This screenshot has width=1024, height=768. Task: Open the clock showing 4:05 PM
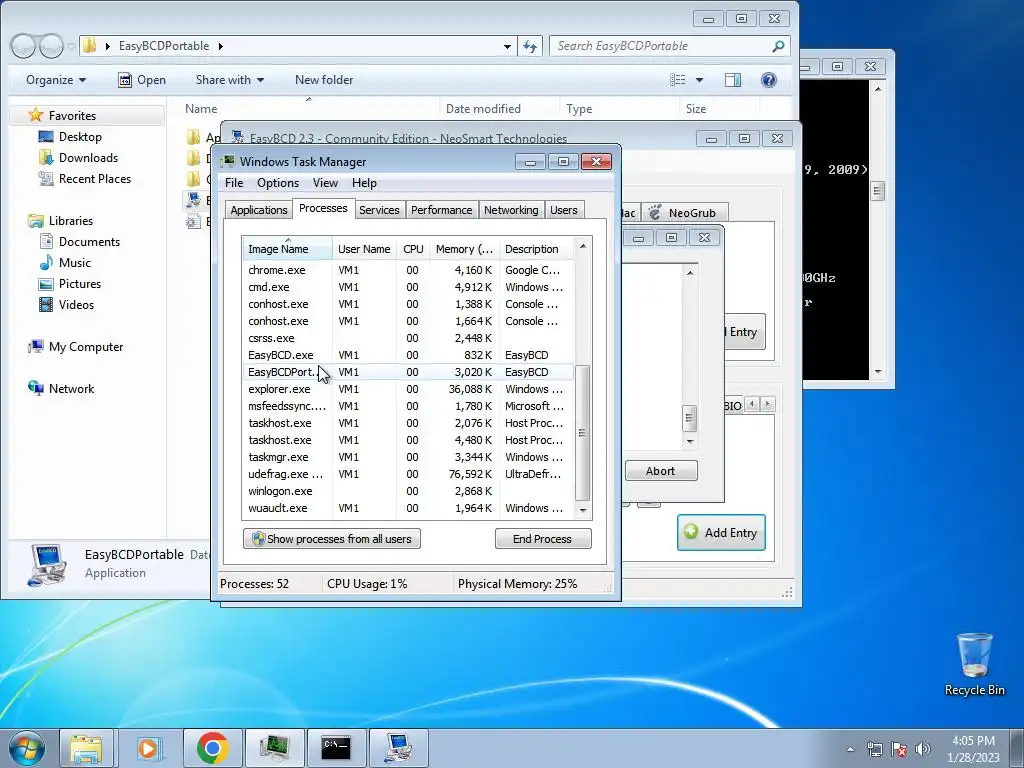tap(973, 749)
